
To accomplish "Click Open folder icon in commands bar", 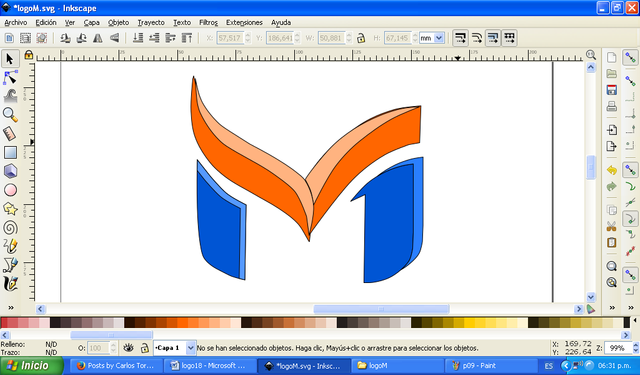I will (611, 73).
